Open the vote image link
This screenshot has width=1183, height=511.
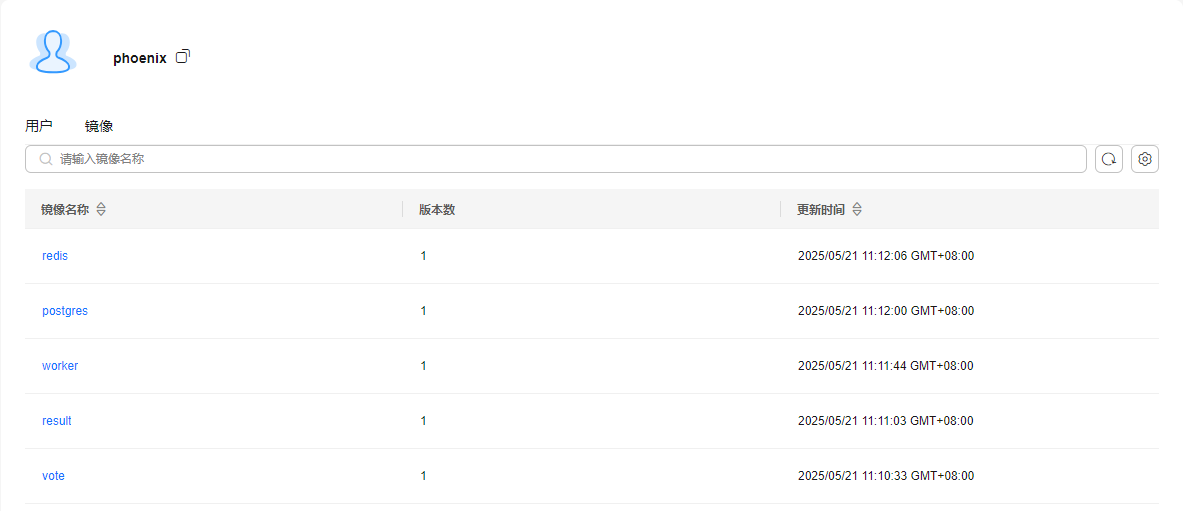[x=54, y=476]
